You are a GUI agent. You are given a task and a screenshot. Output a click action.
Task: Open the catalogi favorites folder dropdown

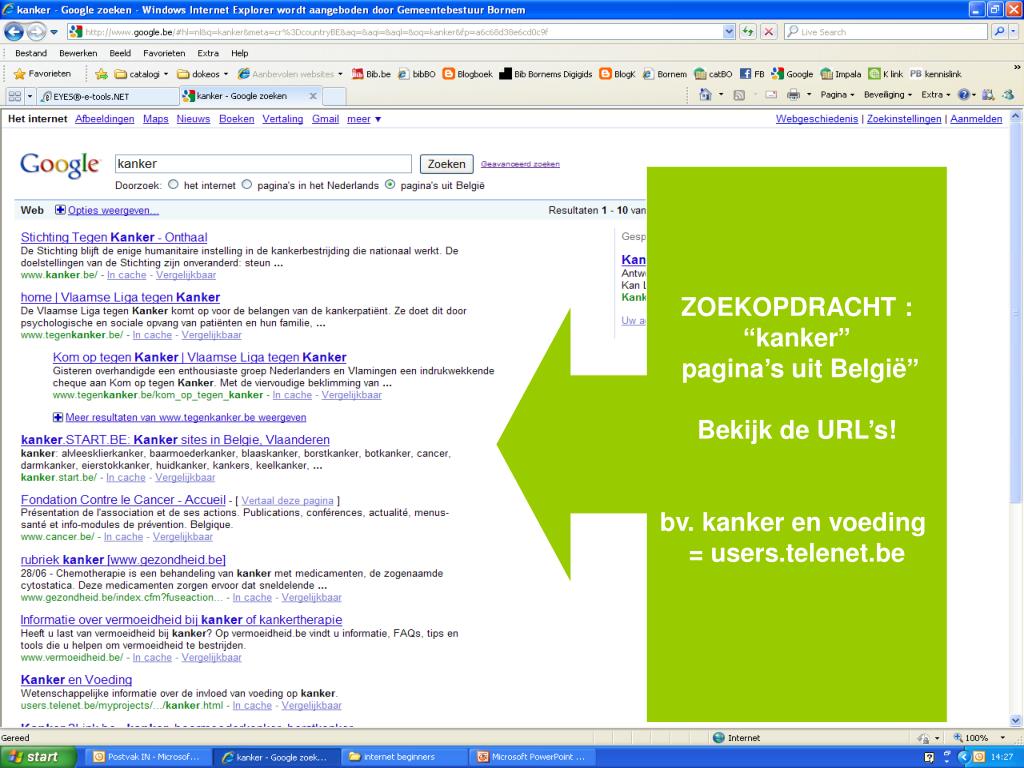[141, 74]
